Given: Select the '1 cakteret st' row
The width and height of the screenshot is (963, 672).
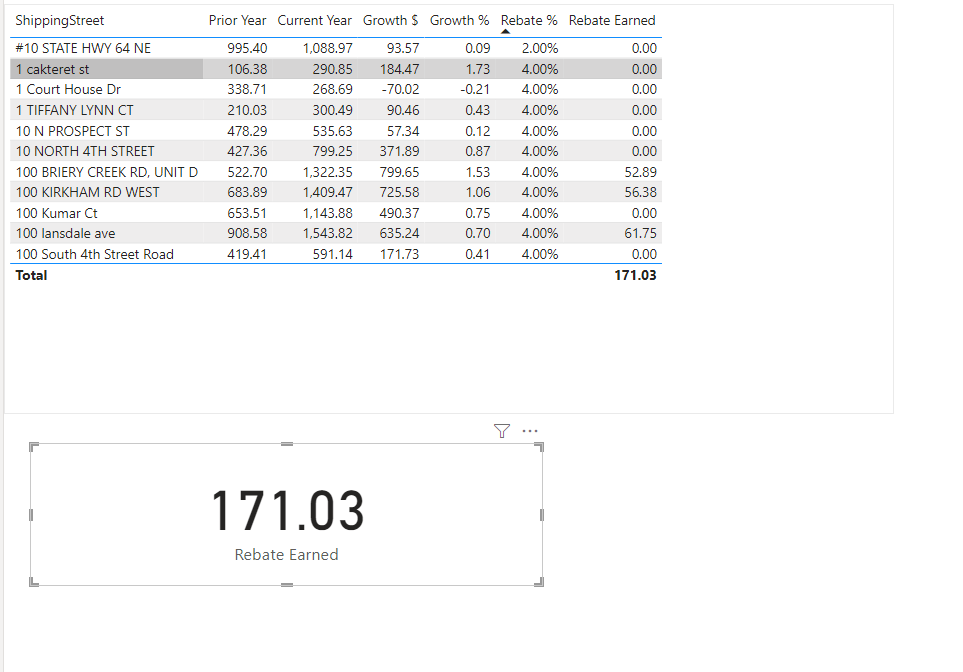Looking at the screenshot, I should [336, 69].
